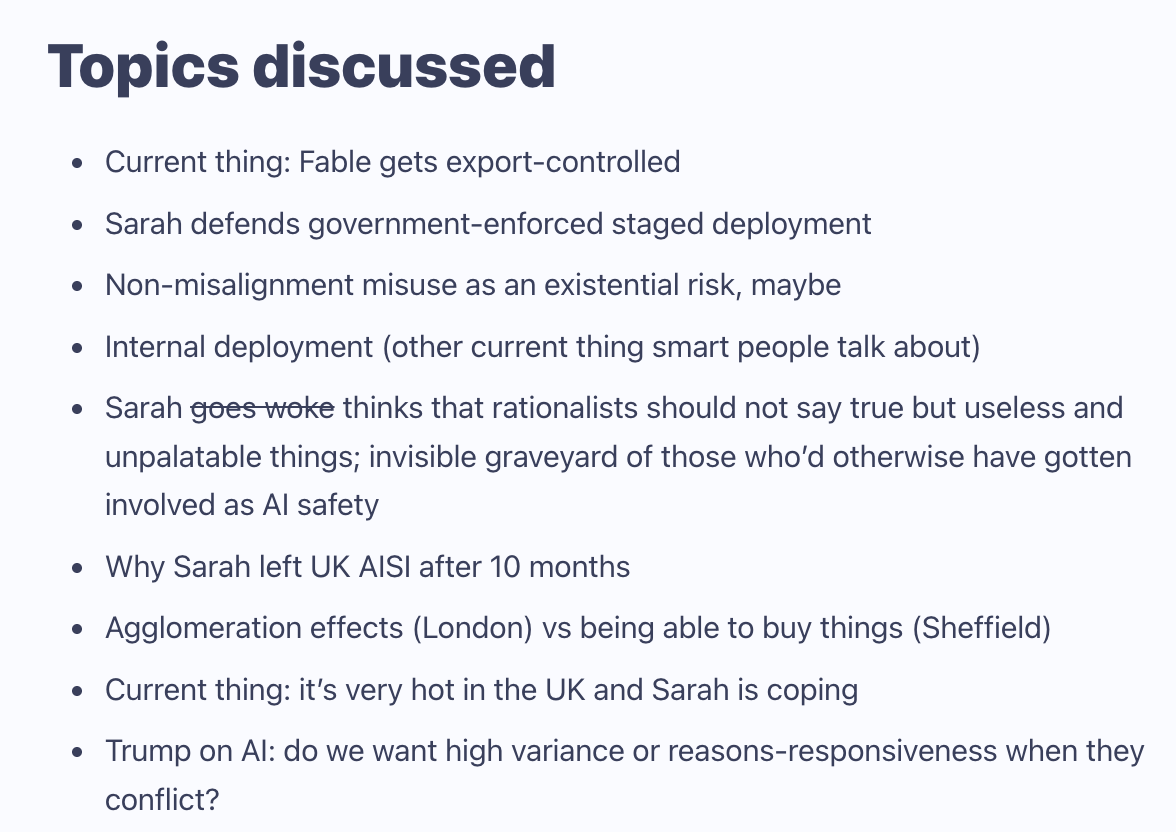Click the 'Trump on AI' bullet text
This screenshot has height=832, width=1176.
pyautogui.click(x=190, y=751)
